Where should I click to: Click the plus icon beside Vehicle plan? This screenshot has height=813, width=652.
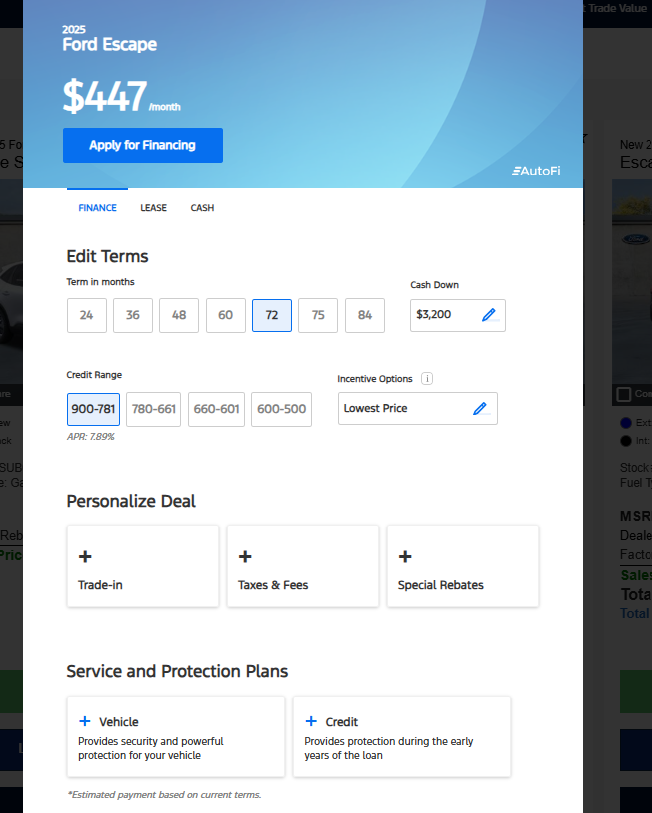coord(85,721)
